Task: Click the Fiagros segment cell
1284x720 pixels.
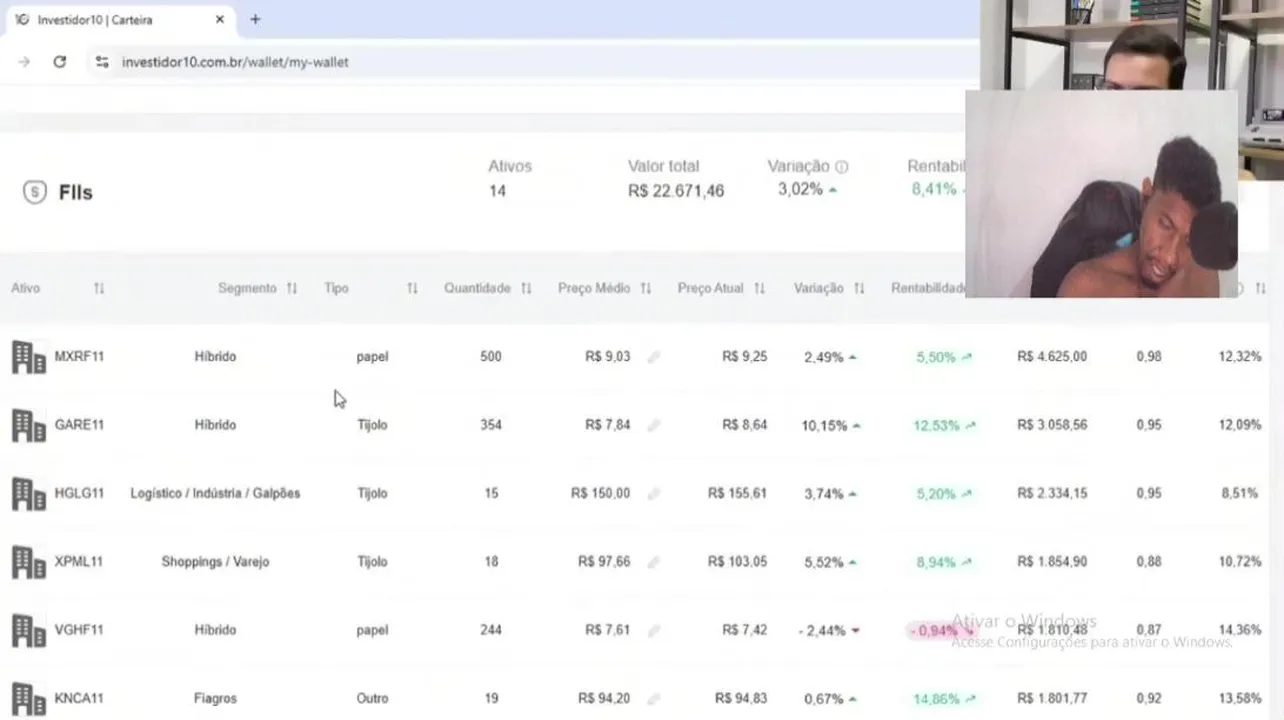Action: [215, 699]
